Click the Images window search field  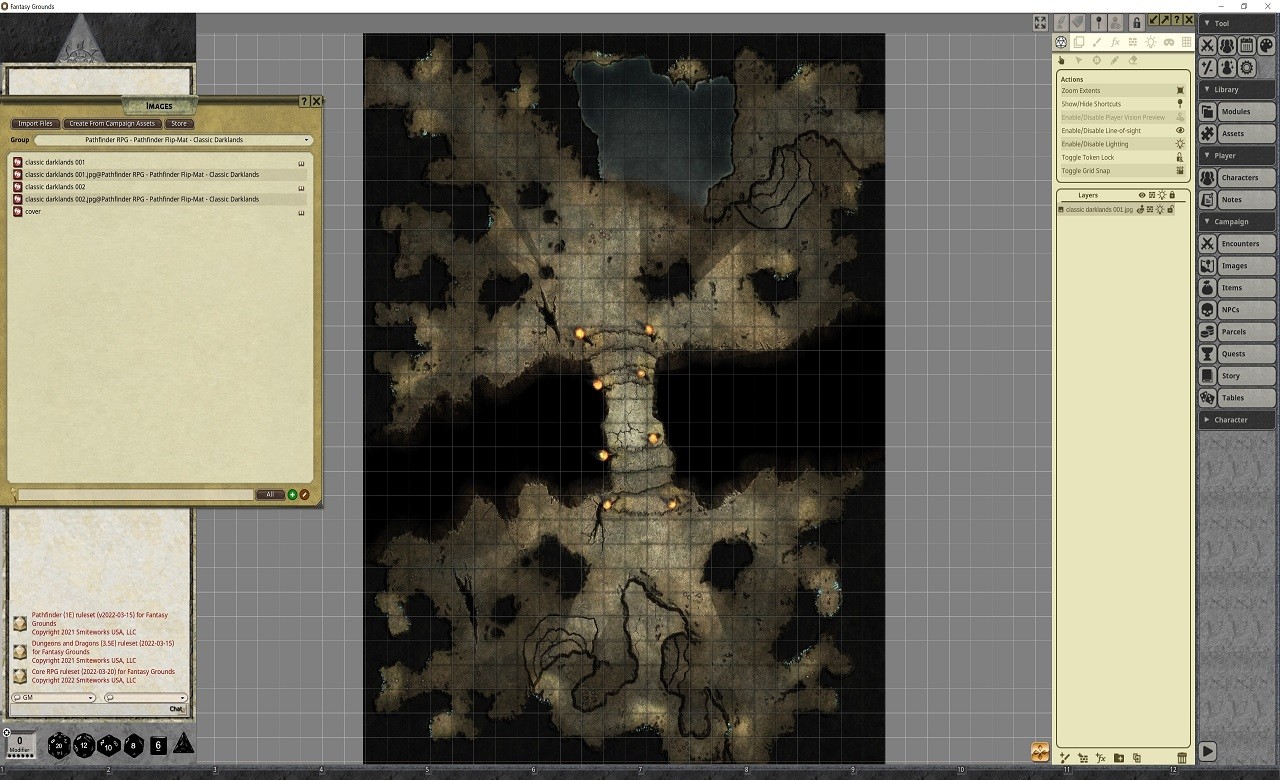[x=136, y=495]
